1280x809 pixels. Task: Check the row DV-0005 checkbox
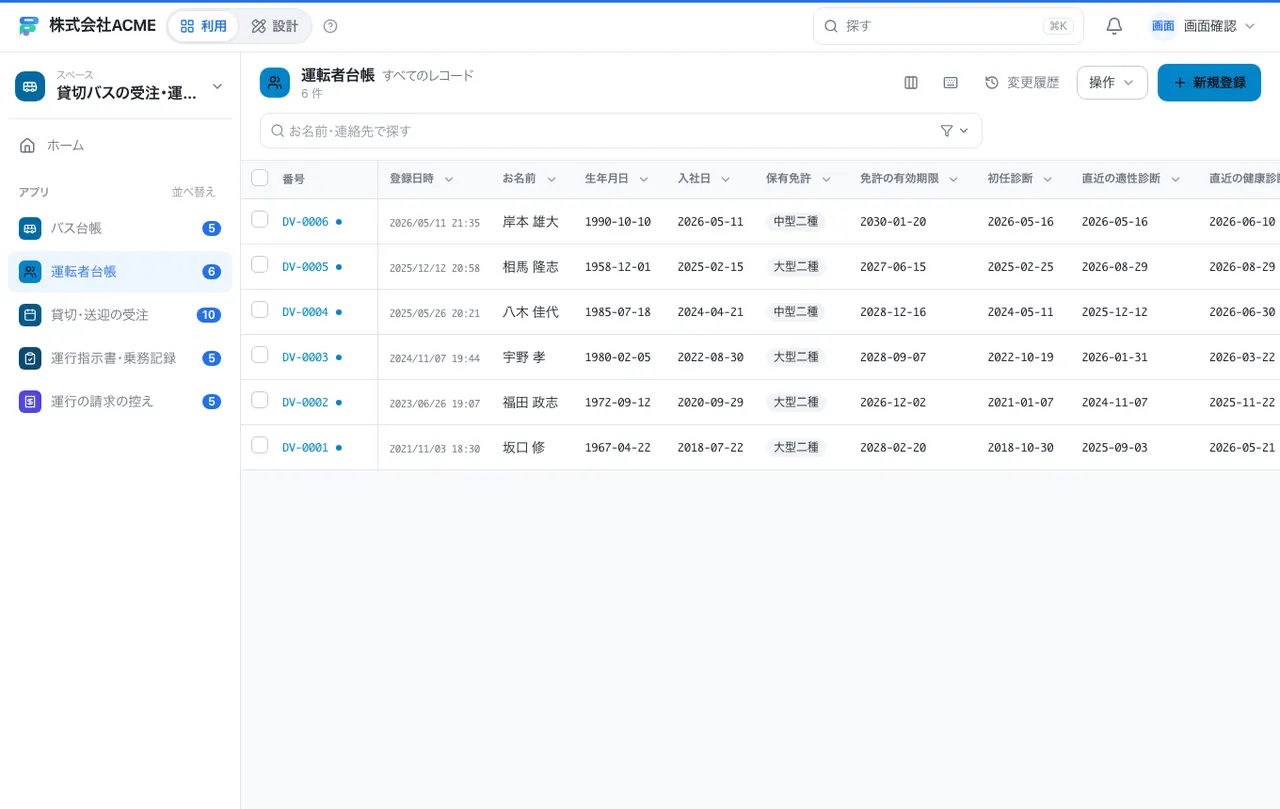tap(260, 264)
